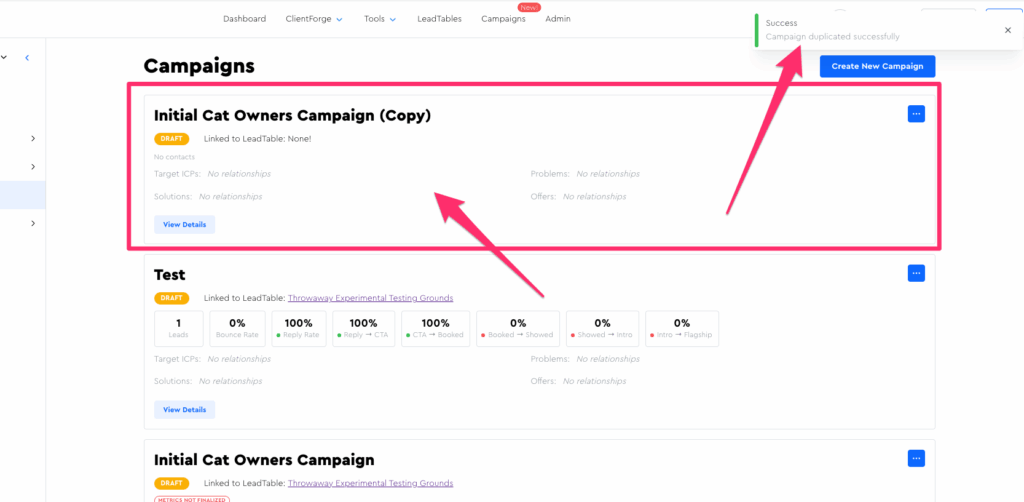1024x502 pixels.
Task: View details of the copied campaign
Action: [184, 224]
